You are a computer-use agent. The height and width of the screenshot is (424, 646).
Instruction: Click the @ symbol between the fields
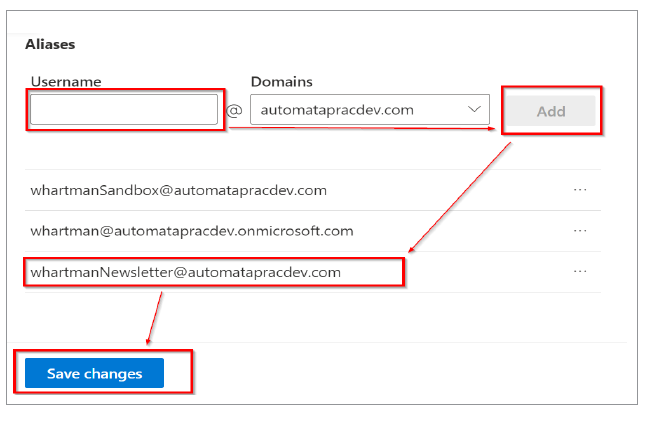tap(235, 110)
